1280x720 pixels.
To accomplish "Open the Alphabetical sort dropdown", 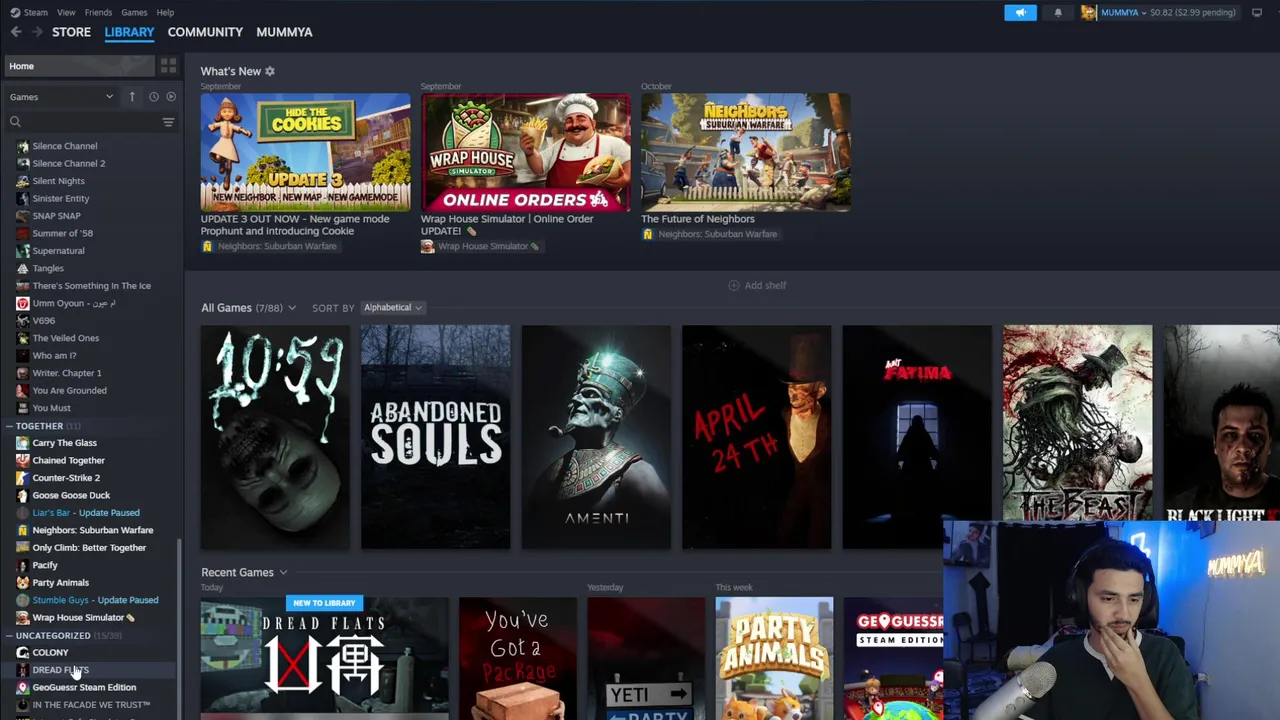I will [x=392, y=308].
